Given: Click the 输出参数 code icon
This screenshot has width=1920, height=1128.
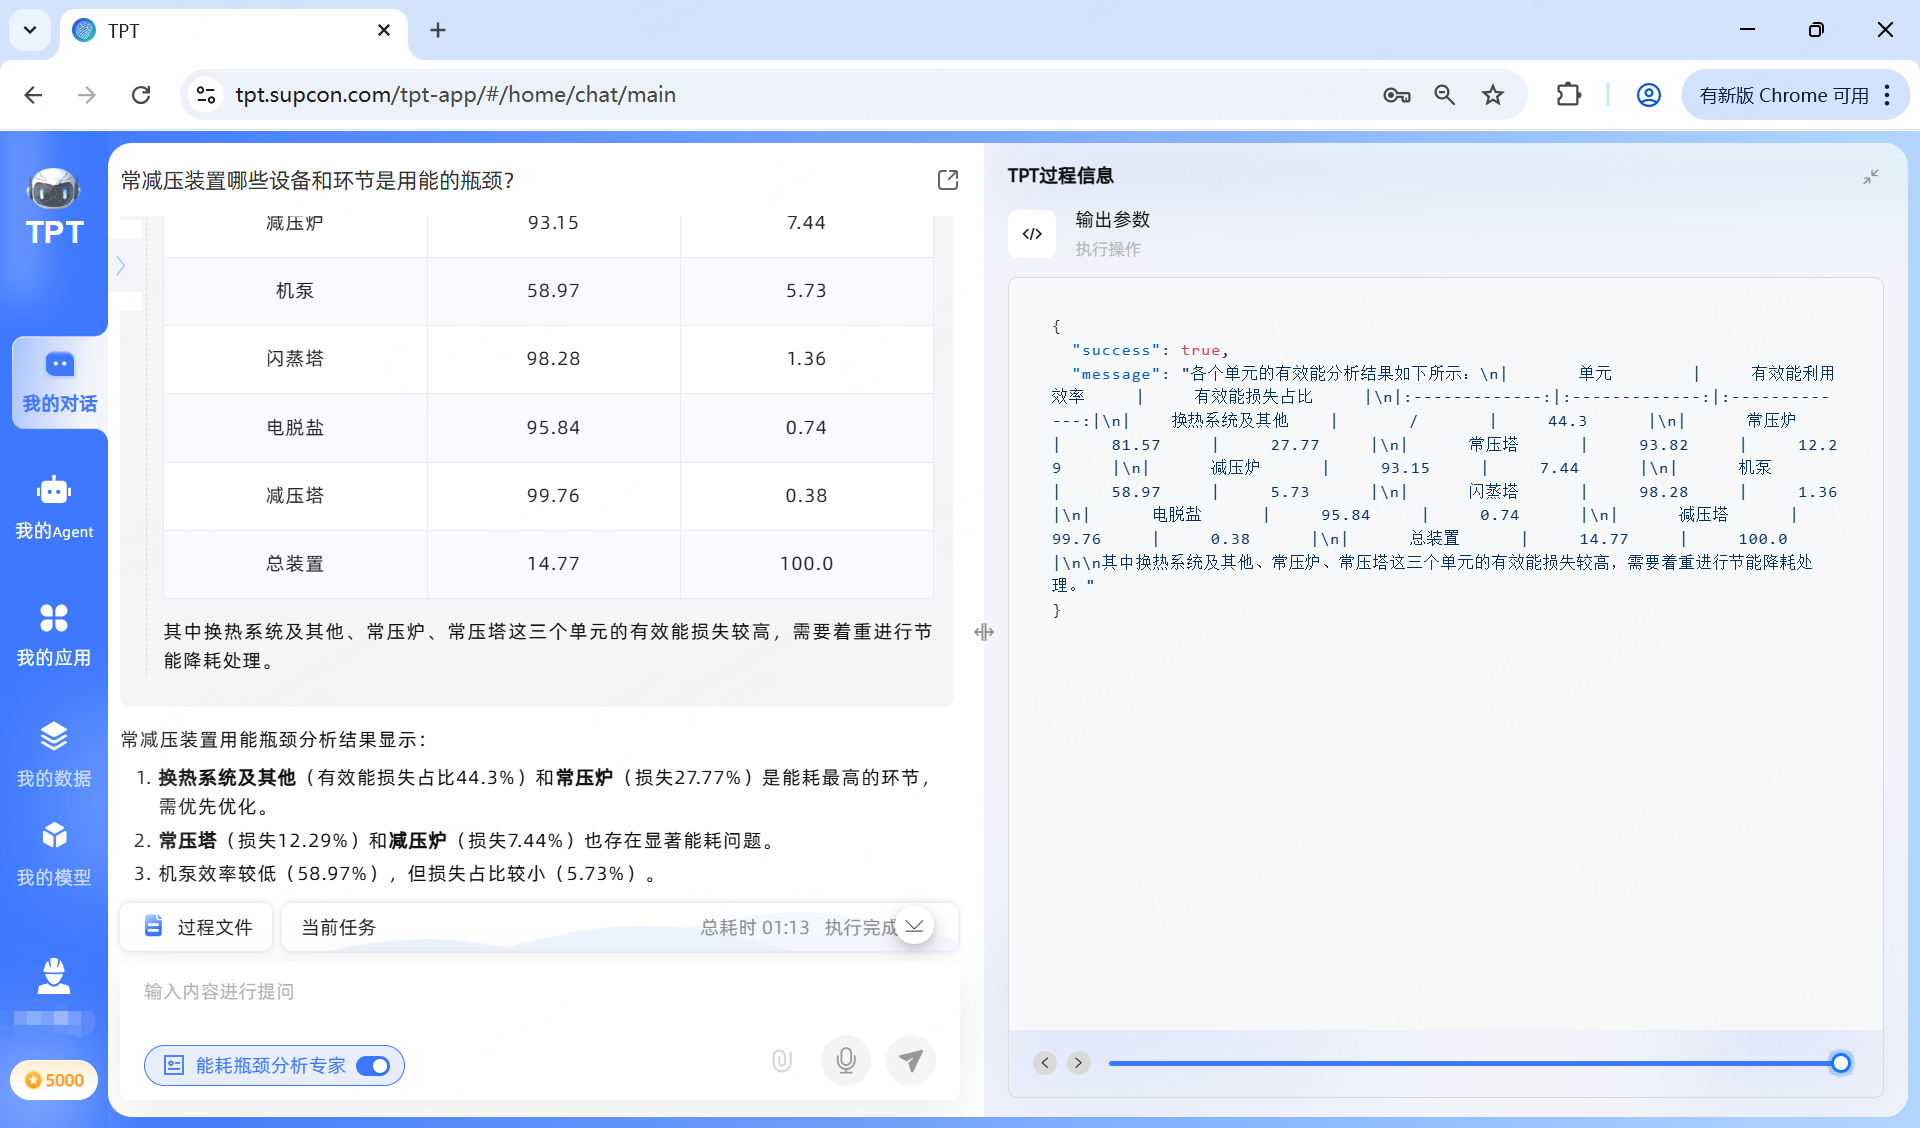Looking at the screenshot, I should [x=1032, y=233].
